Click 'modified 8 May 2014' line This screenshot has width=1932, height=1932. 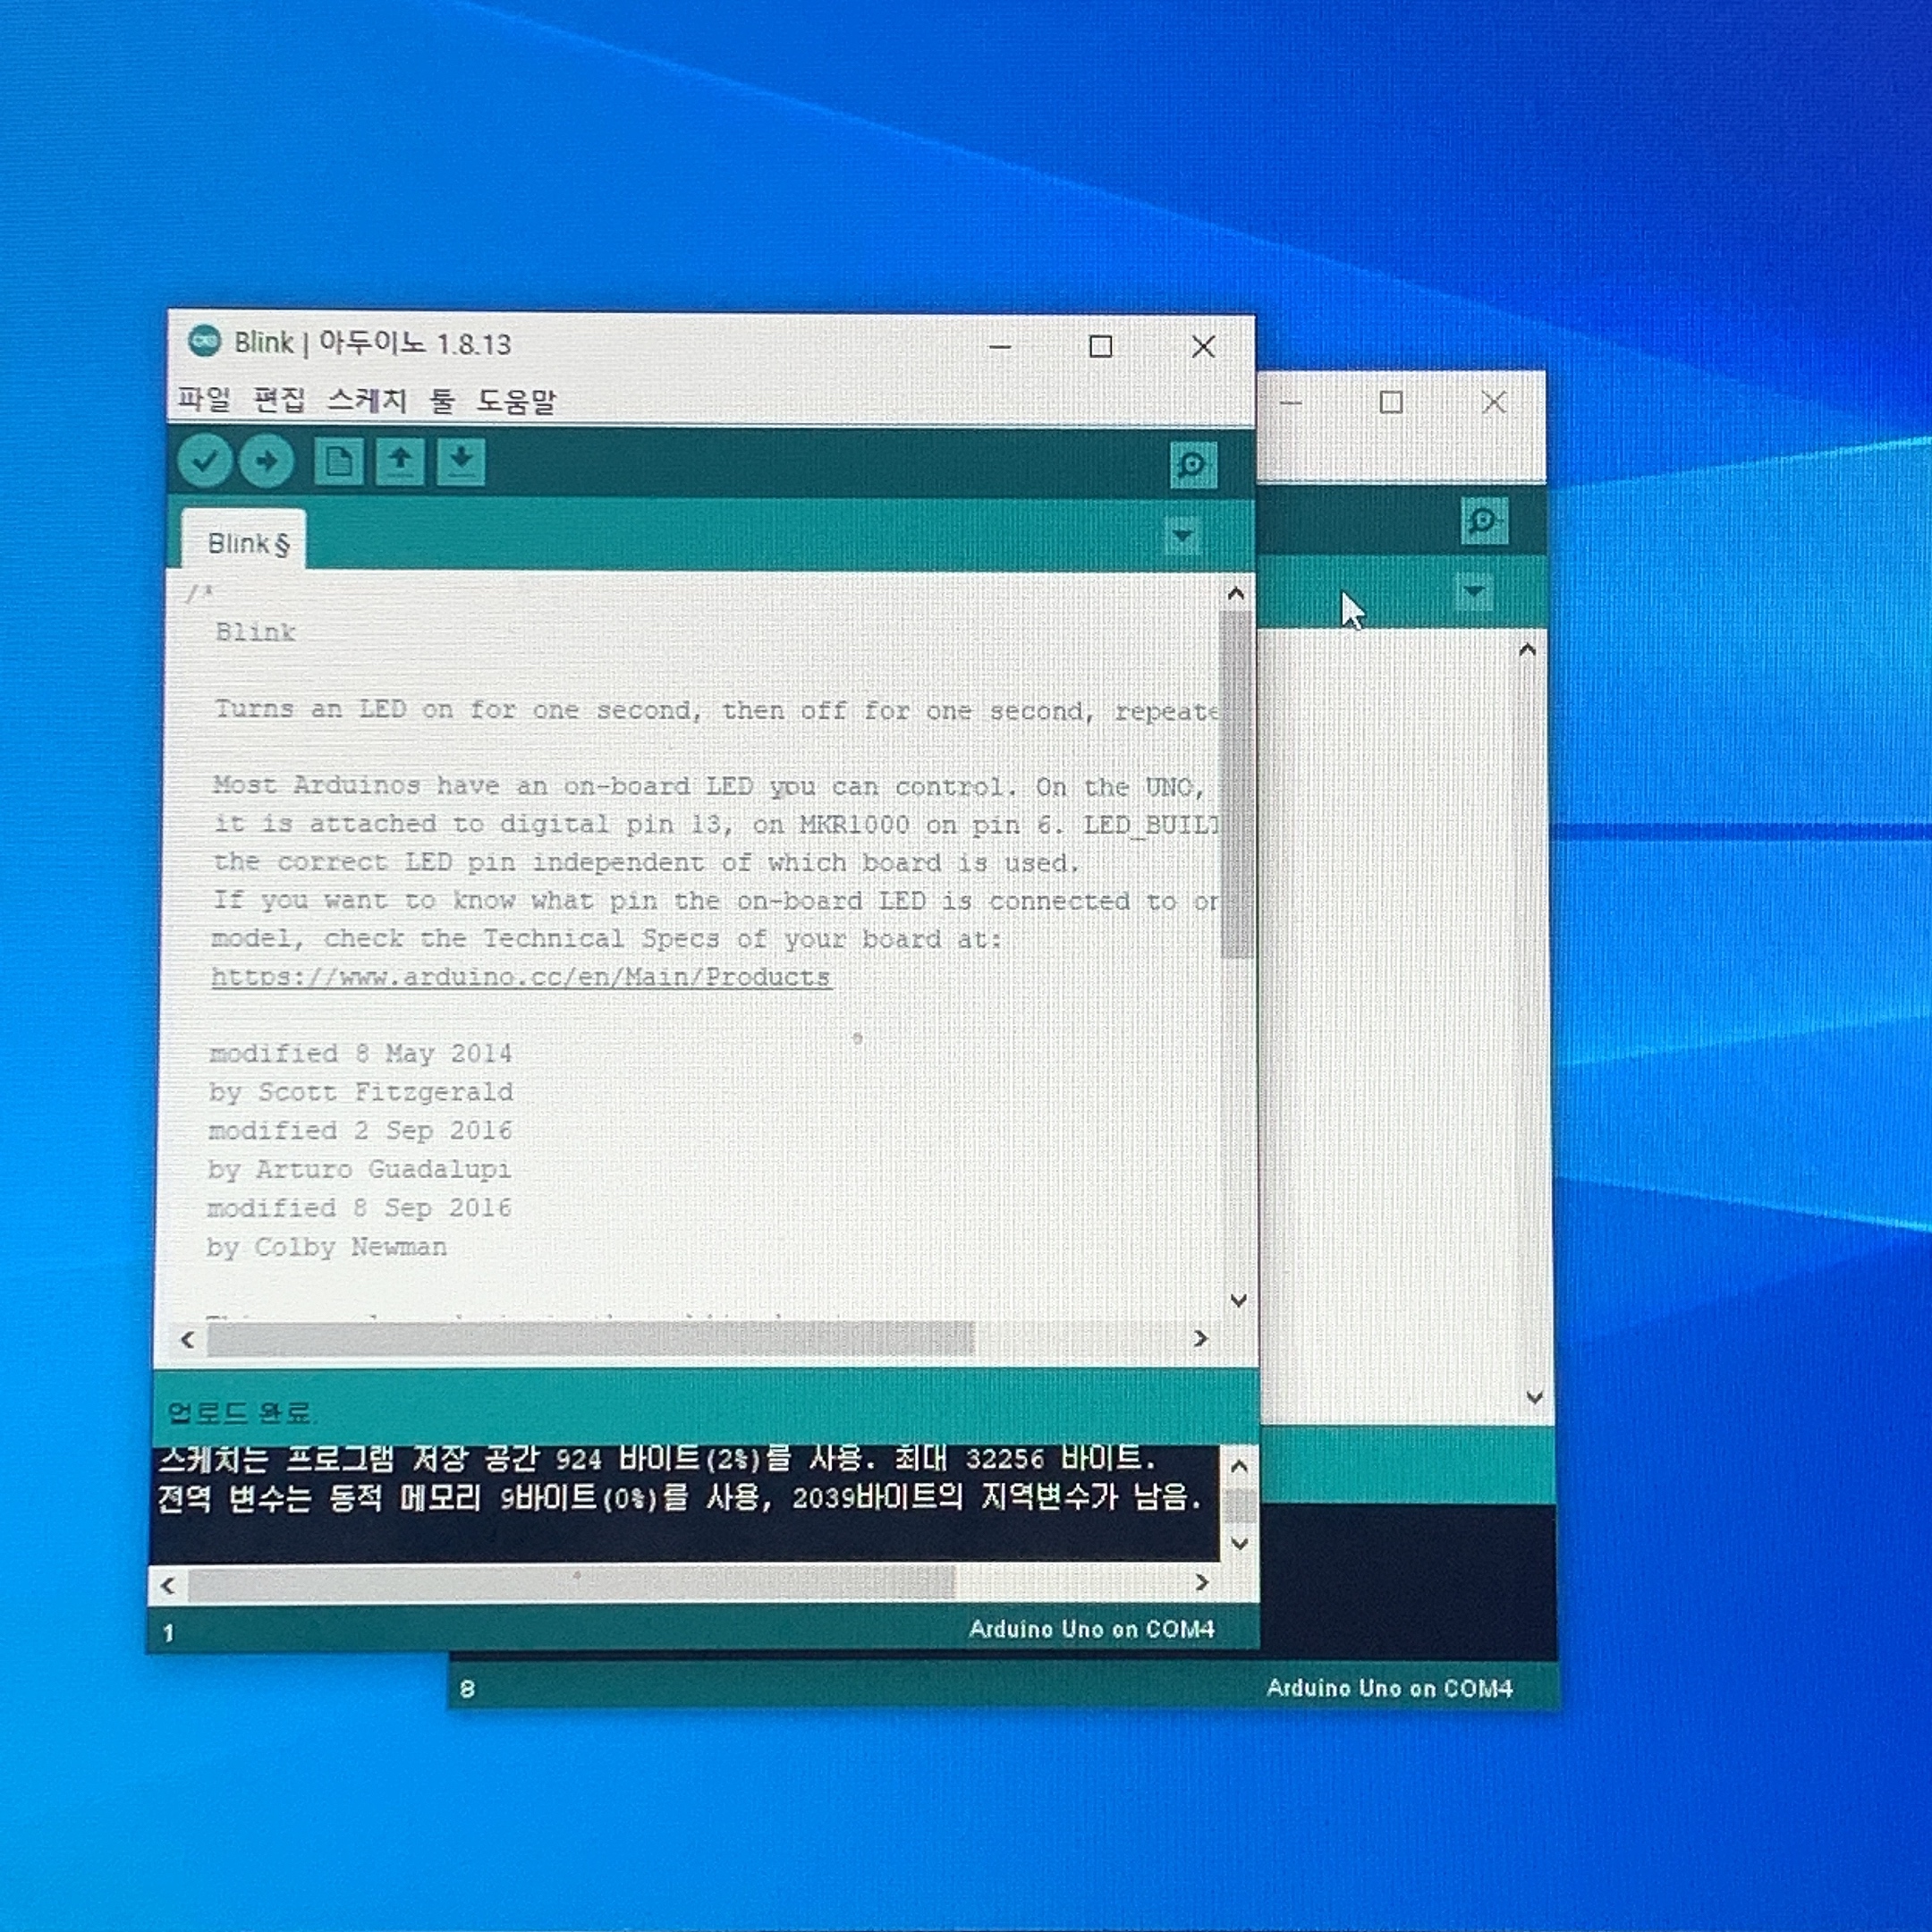pyautogui.click(x=361, y=1053)
